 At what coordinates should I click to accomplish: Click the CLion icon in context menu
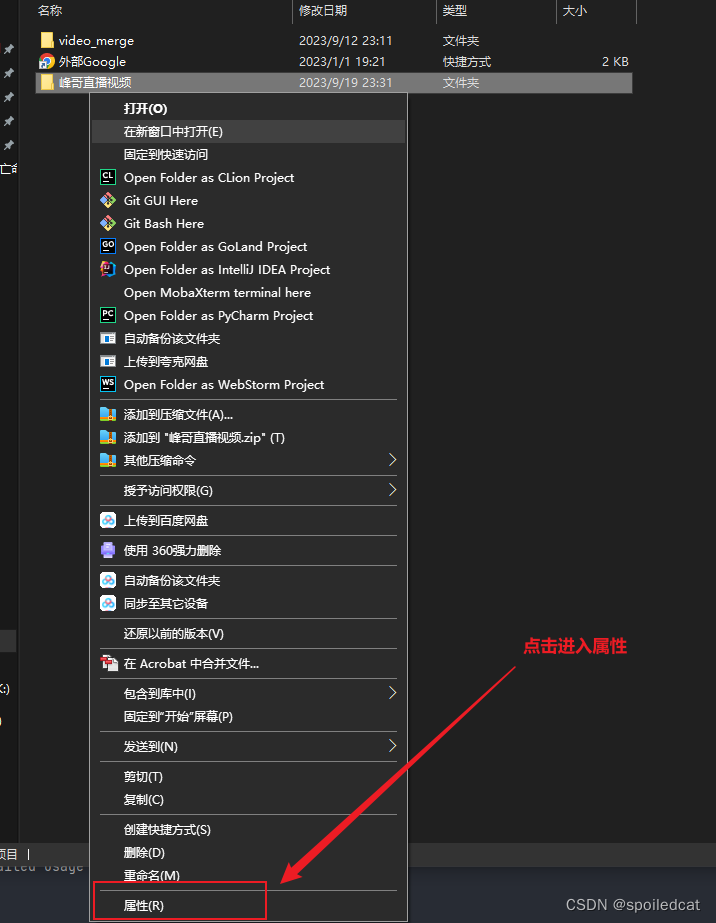click(108, 177)
